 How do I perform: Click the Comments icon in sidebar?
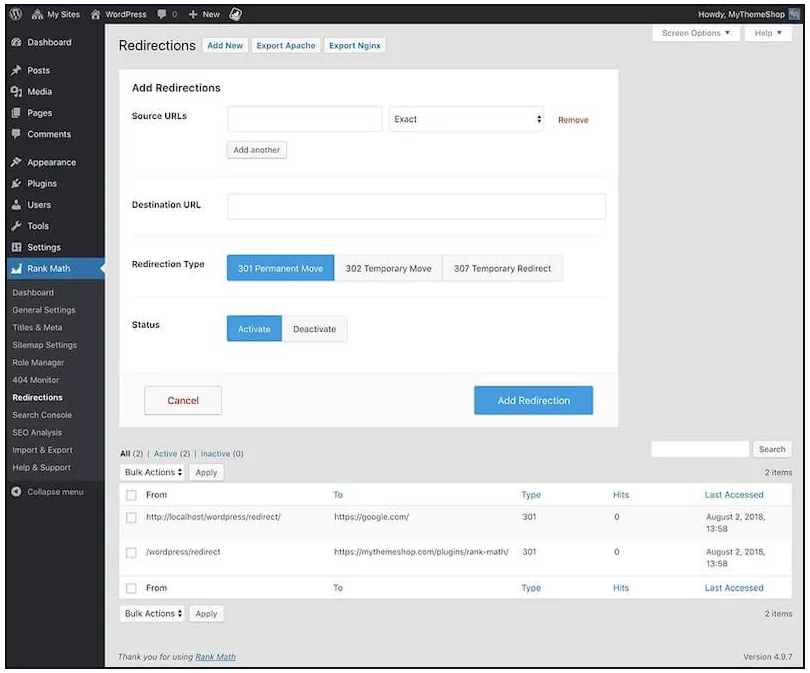point(17,134)
